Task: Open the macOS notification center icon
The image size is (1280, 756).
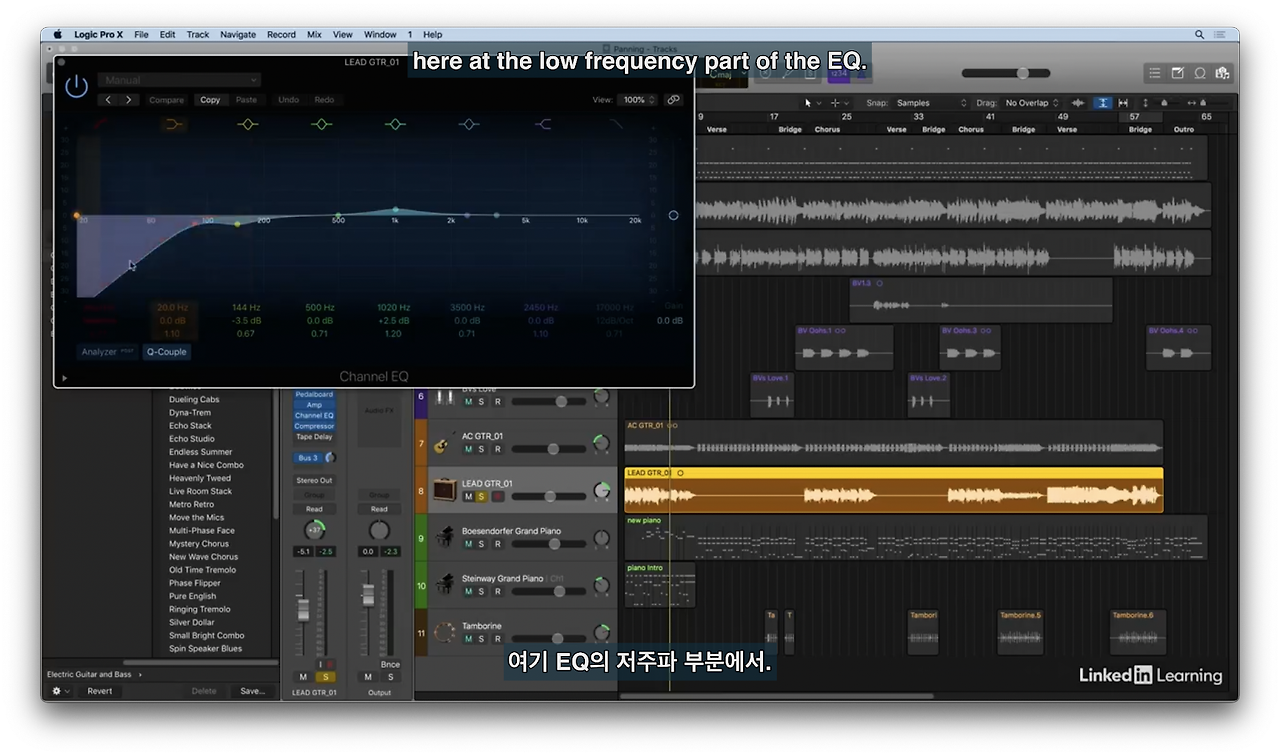Action: pos(1222,34)
